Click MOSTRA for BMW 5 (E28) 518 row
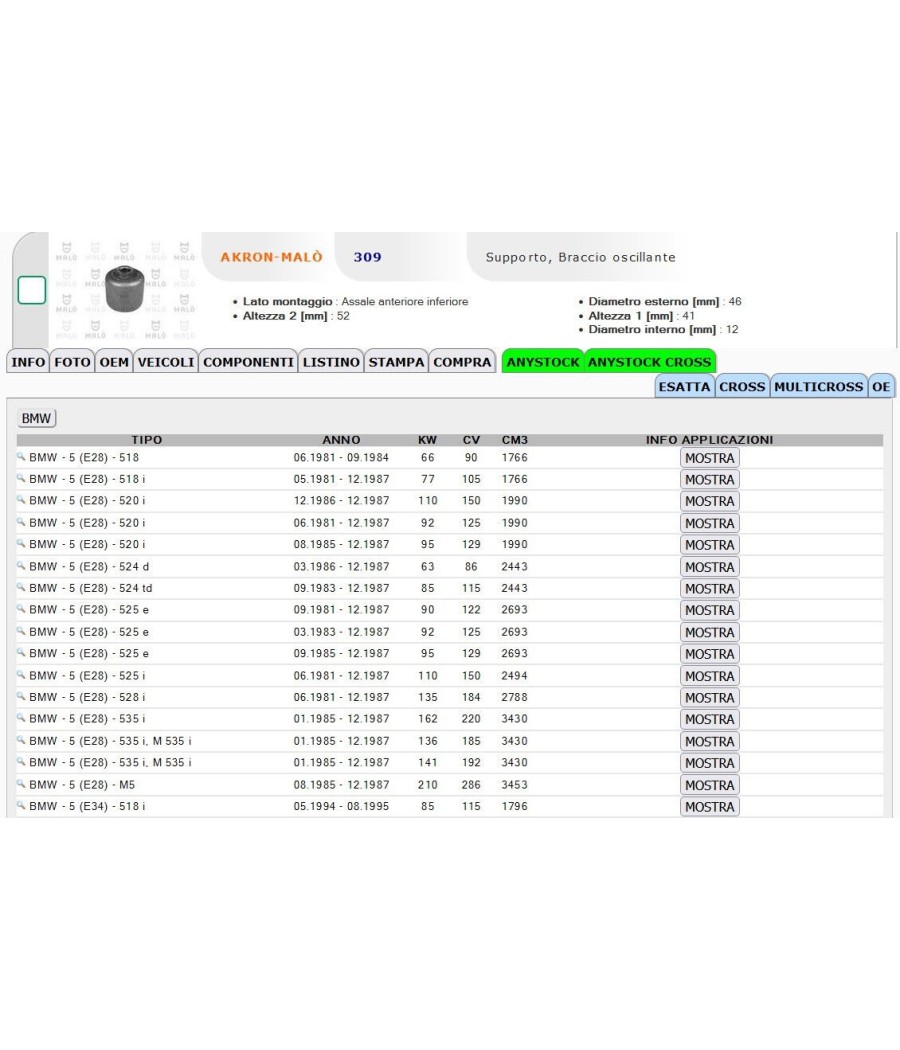This screenshot has height=1050, width=900. pyautogui.click(x=710, y=458)
